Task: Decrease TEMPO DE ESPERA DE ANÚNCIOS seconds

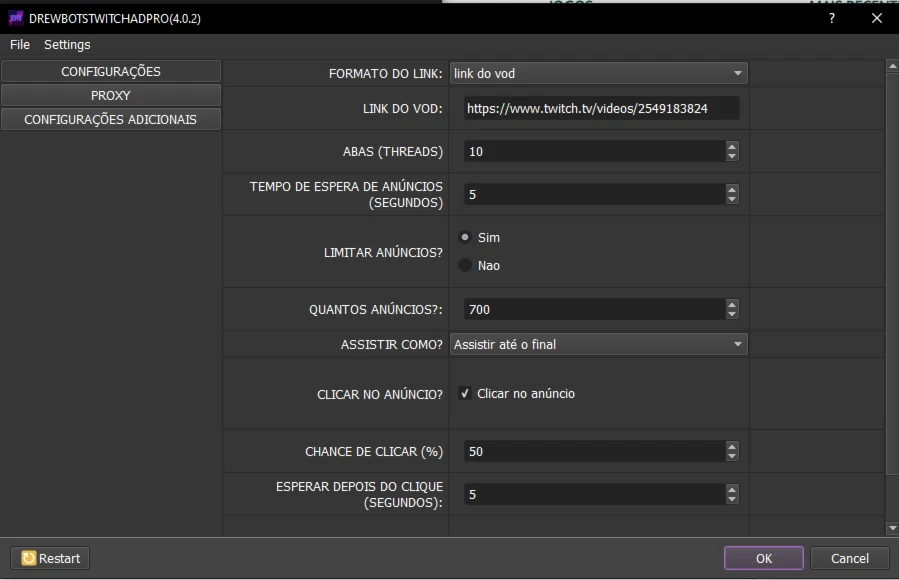Action: (732, 199)
